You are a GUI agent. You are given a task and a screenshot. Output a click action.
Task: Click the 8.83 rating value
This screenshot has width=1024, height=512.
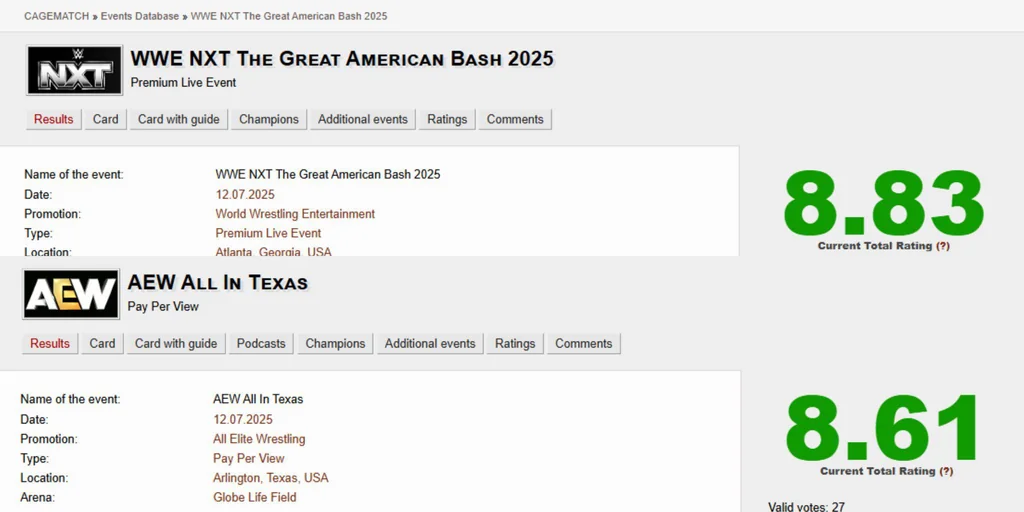[883, 204]
